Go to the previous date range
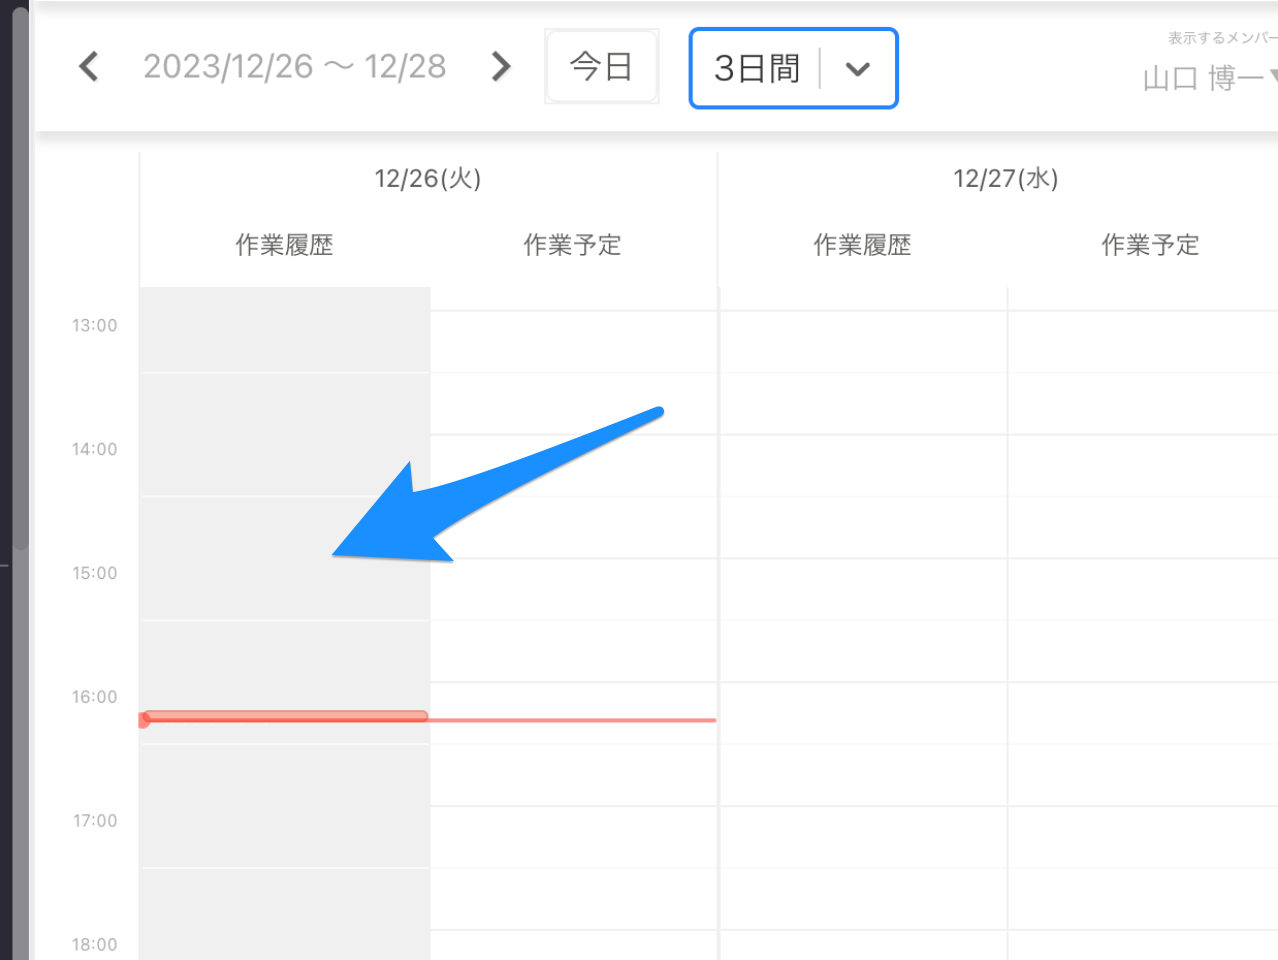1278x960 pixels. pyautogui.click(x=89, y=67)
